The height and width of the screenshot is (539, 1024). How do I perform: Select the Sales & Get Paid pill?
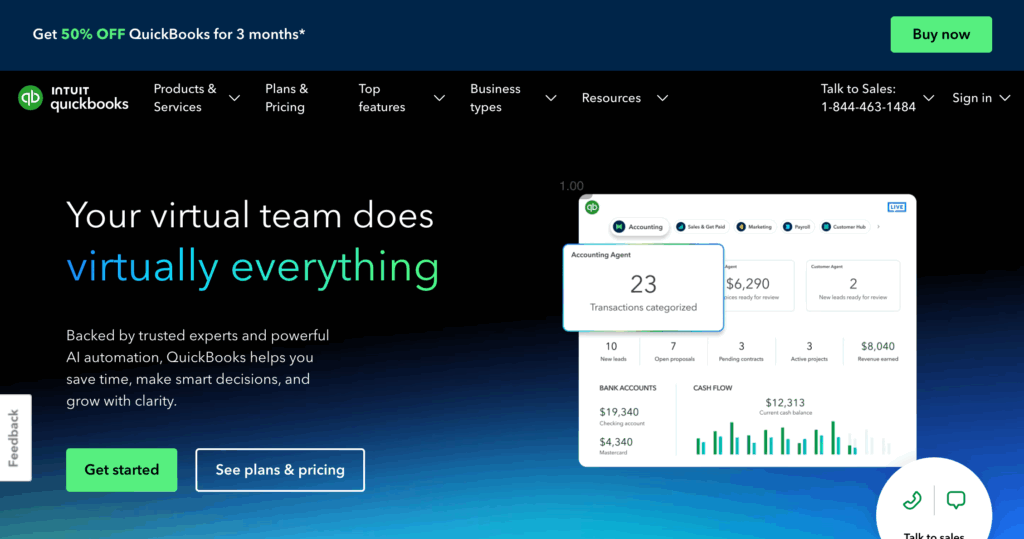click(x=700, y=227)
